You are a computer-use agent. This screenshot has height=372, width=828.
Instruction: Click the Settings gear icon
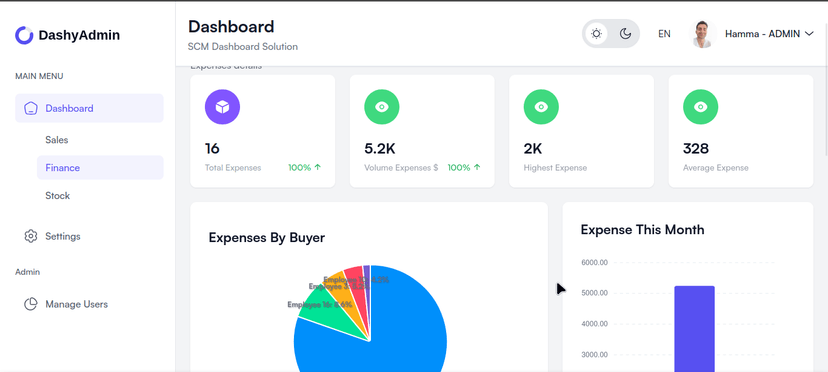coord(31,236)
